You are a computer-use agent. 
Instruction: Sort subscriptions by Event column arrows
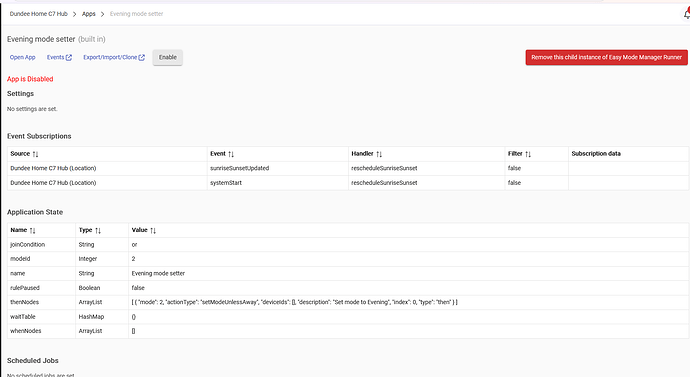[x=231, y=154]
